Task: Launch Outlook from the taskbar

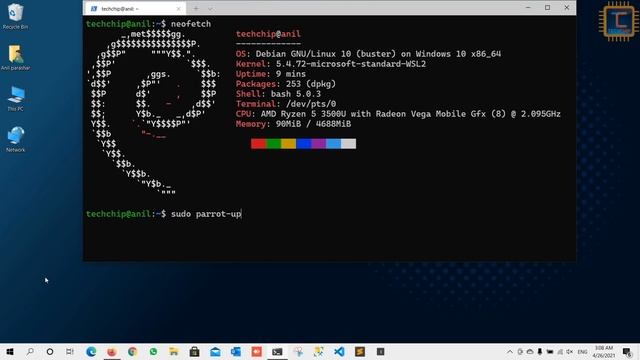Action: pyautogui.click(x=236, y=351)
